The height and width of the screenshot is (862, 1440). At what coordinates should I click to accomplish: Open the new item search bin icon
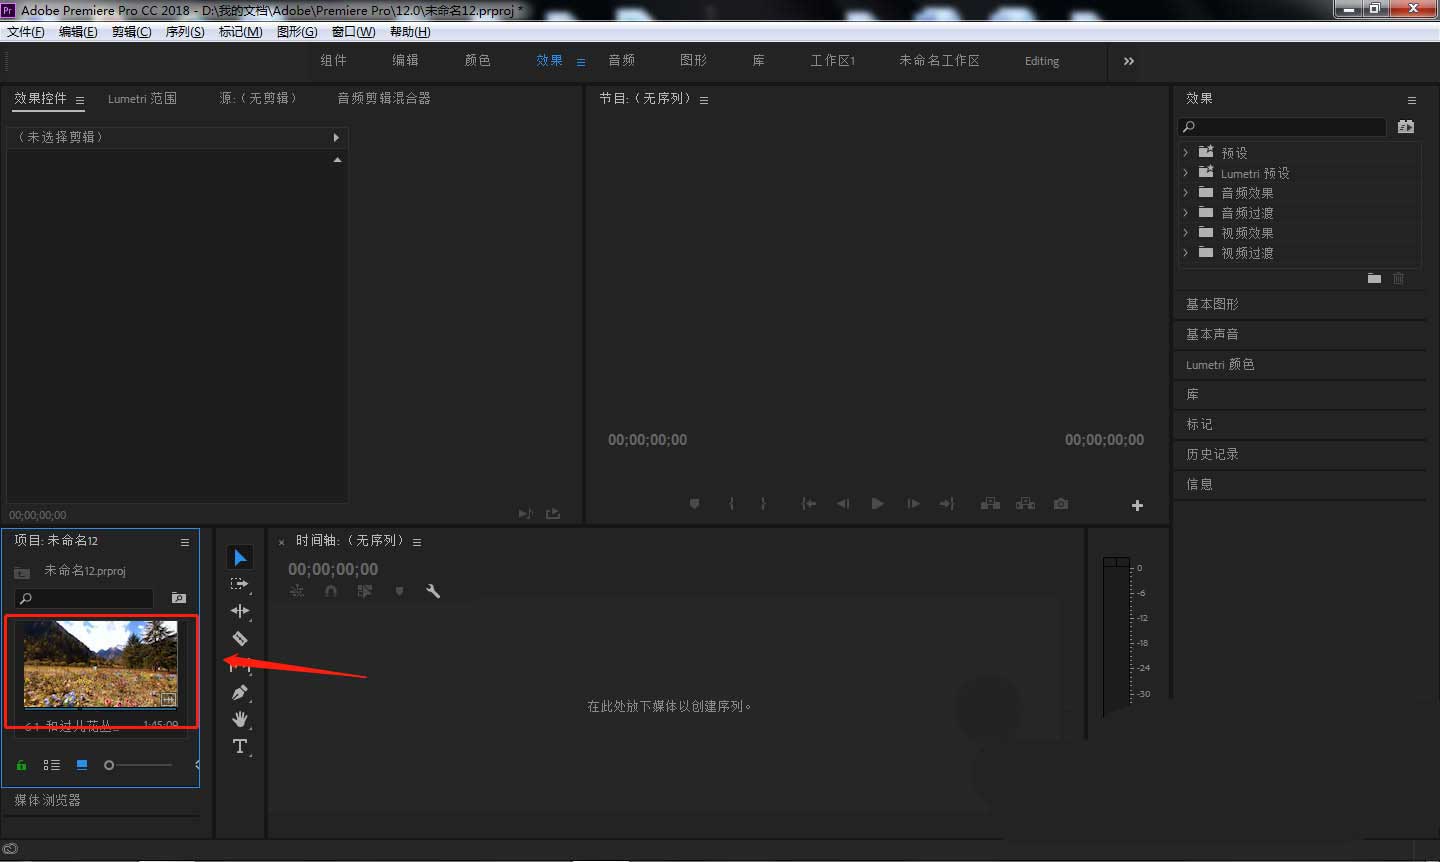coord(178,597)
